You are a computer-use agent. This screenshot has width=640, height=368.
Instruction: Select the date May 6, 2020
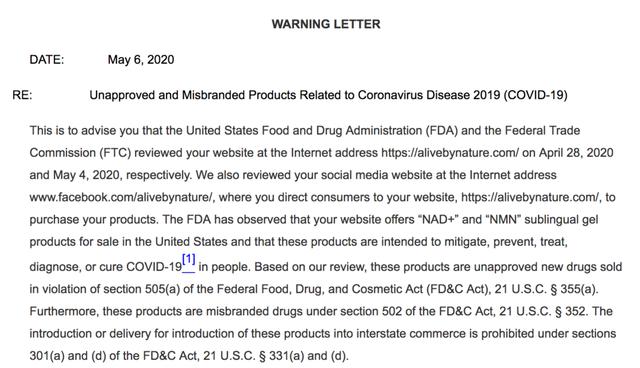click(x=141, y=60)
